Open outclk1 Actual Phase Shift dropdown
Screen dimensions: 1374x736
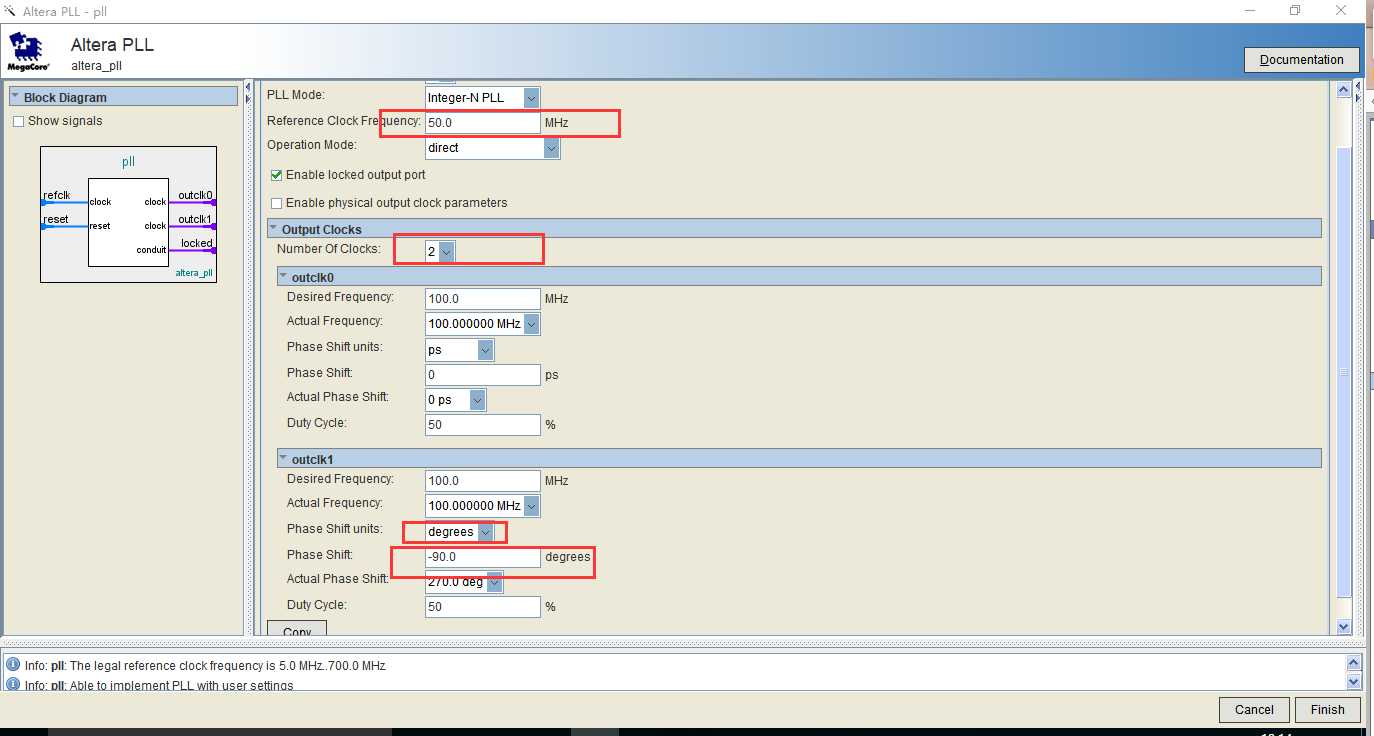tap(494, 582)
